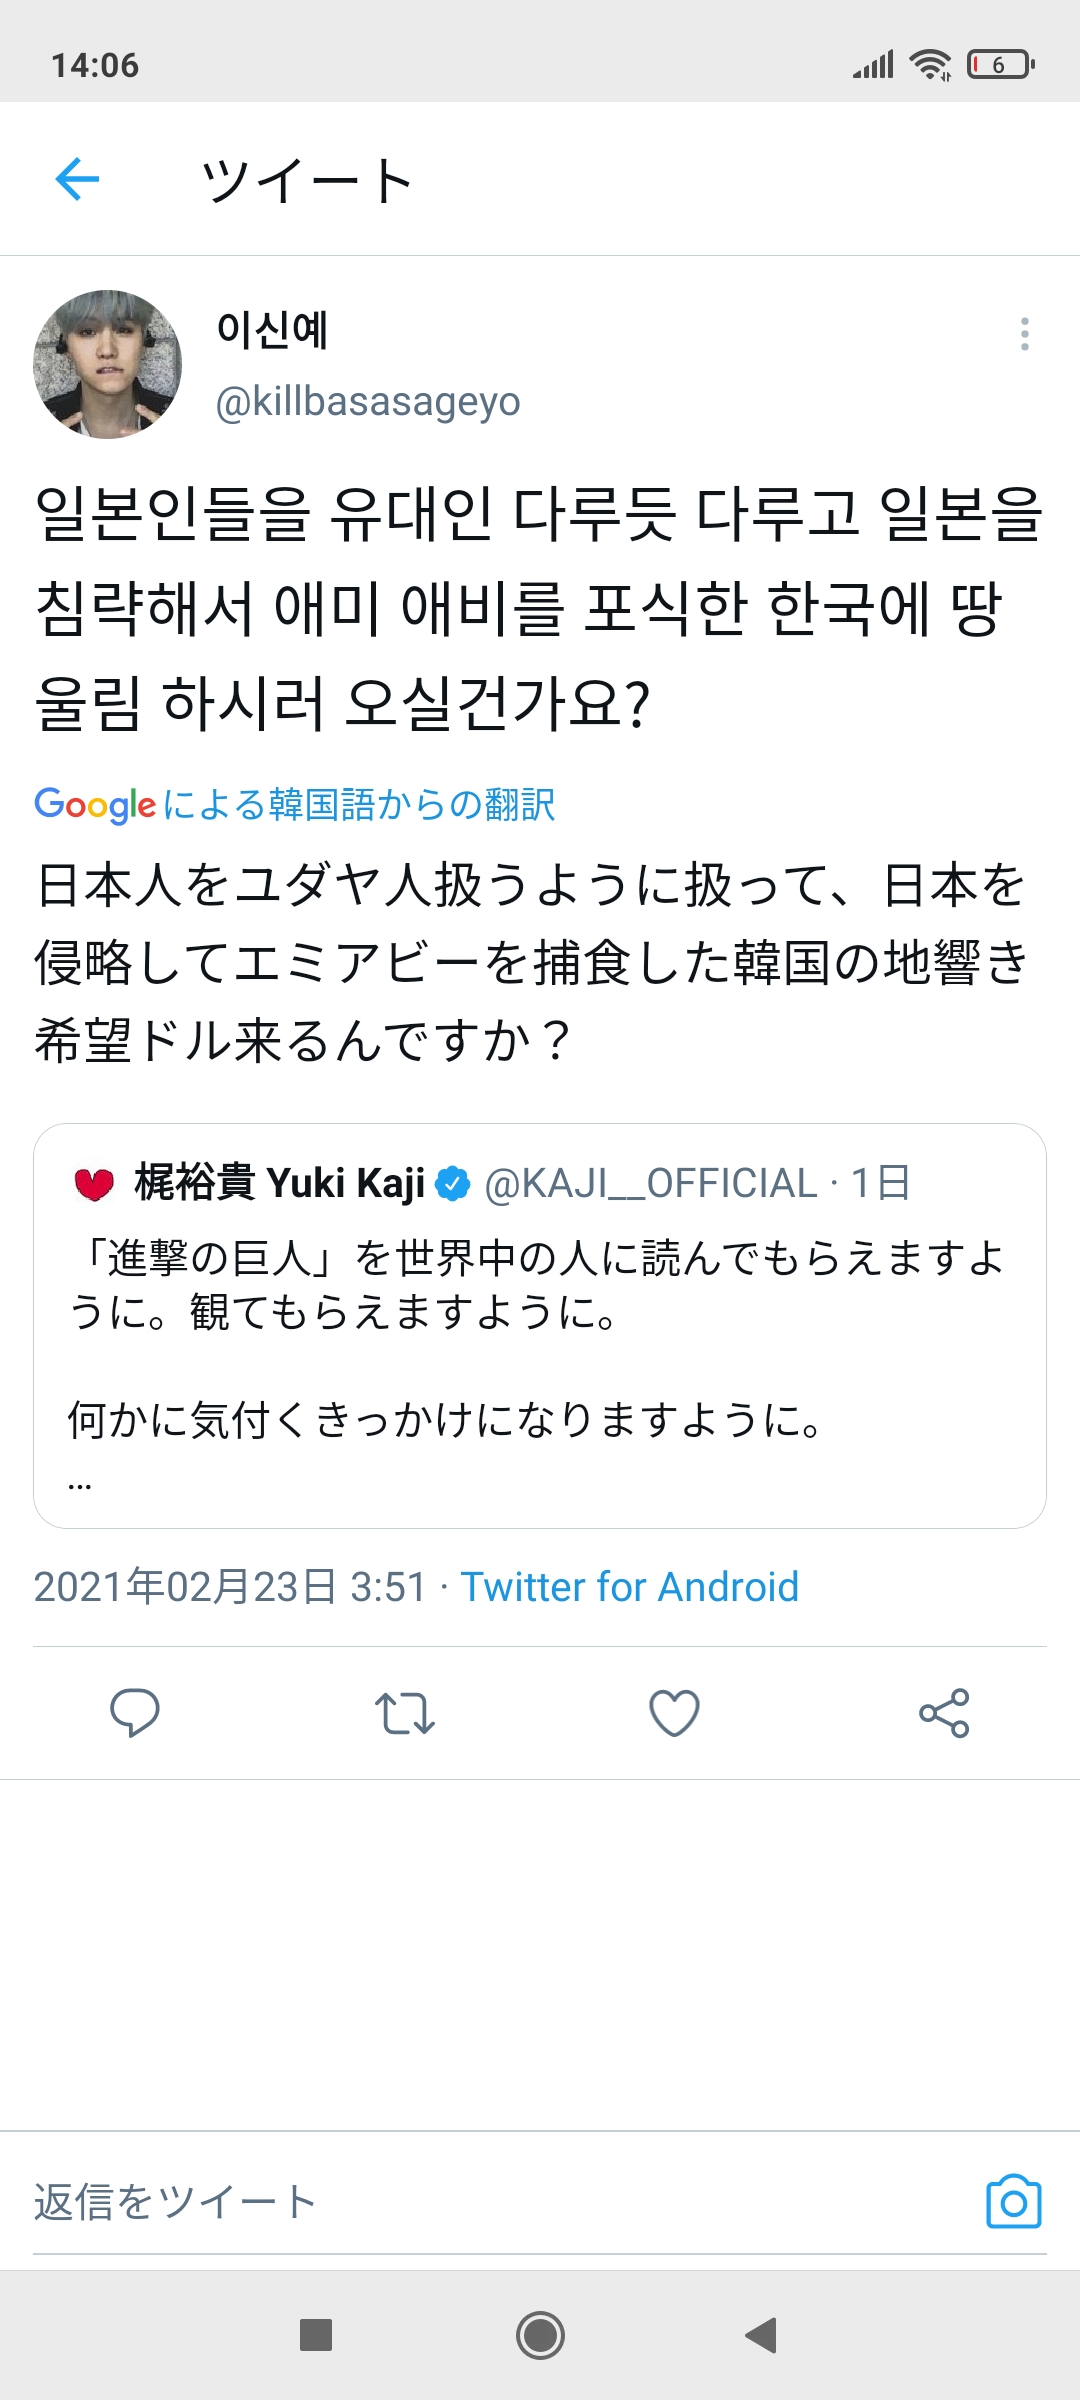
Task: Expand the truncated quoted tweet ellipsis
Action: coord(80,1486)
